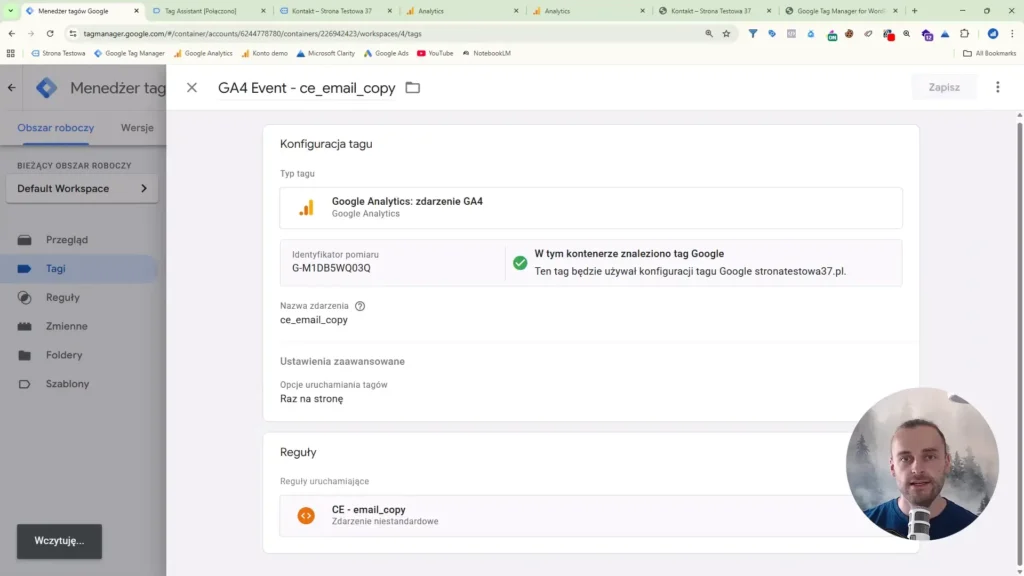Click the Szablony label icon in sidebar
1024x576 pixels.
point(24,383)
